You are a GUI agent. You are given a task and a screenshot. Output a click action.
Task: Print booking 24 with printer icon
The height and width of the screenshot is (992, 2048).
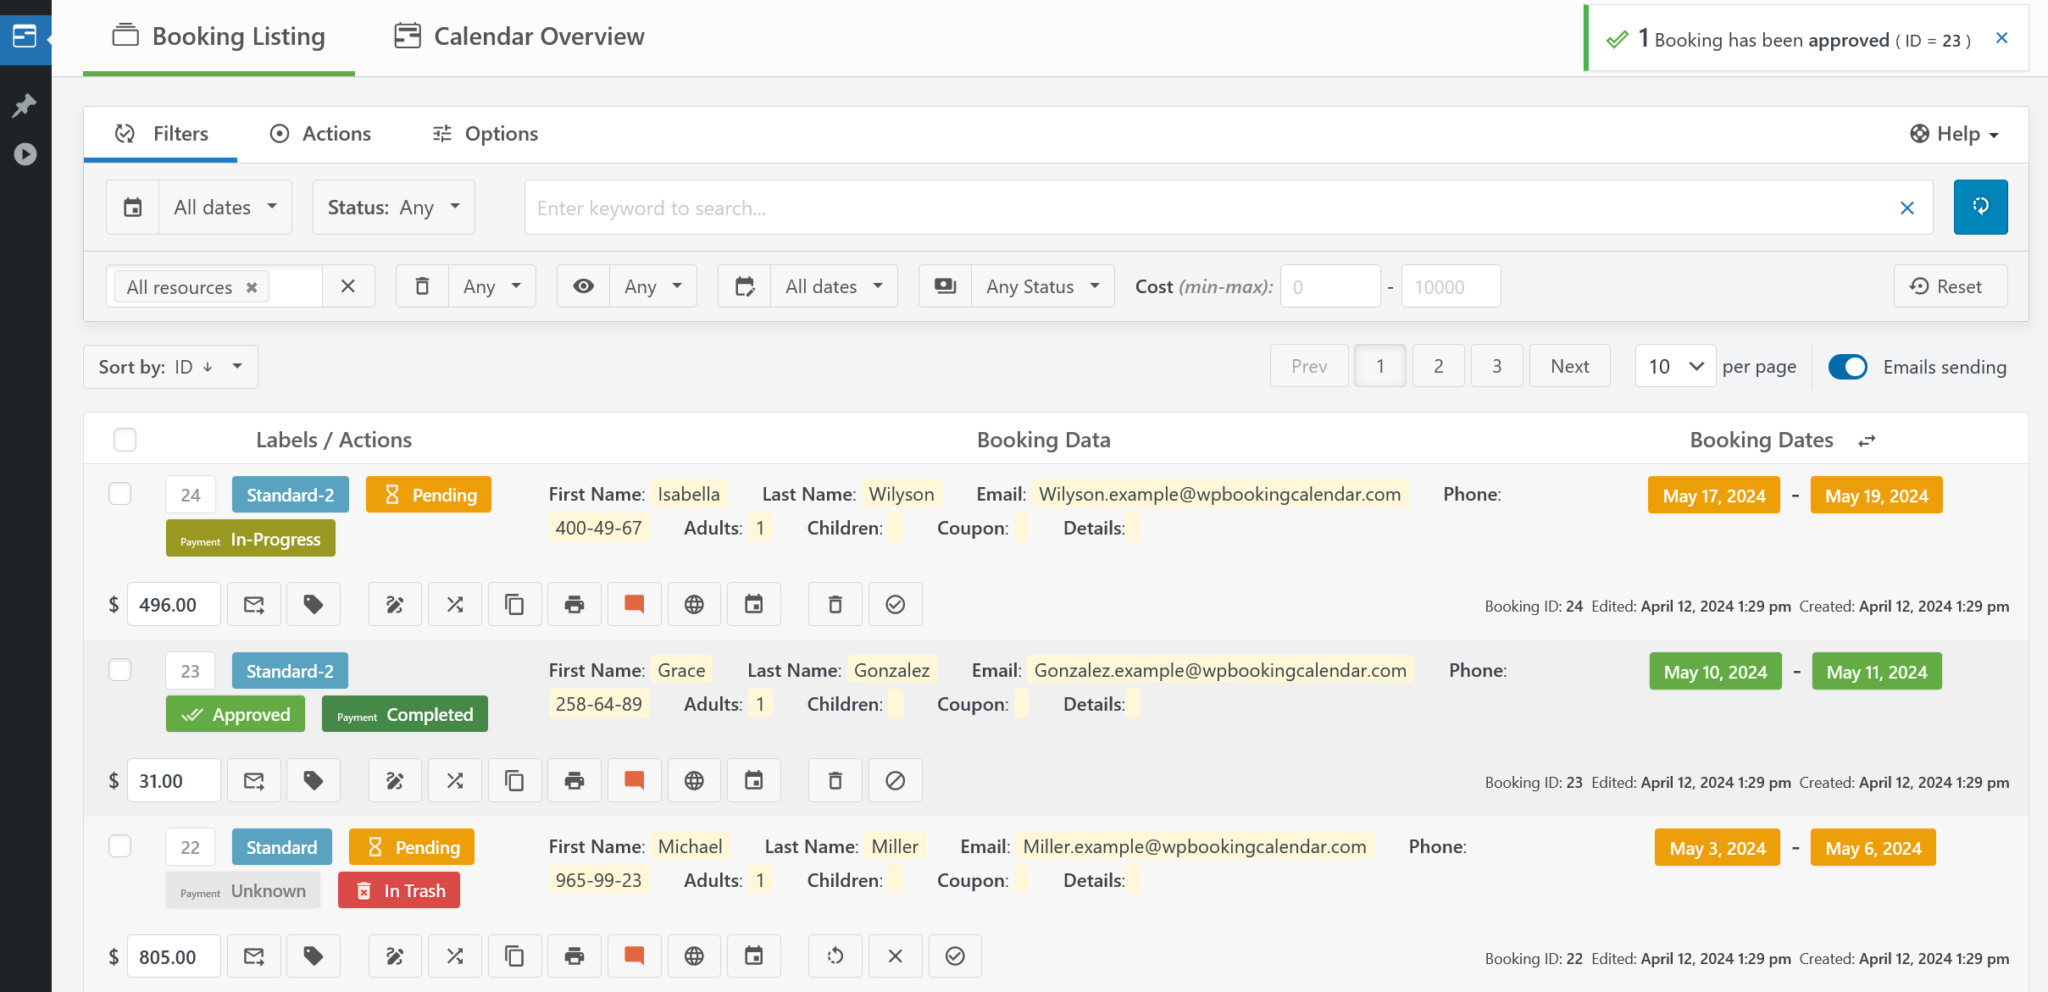tap(574, 605)
